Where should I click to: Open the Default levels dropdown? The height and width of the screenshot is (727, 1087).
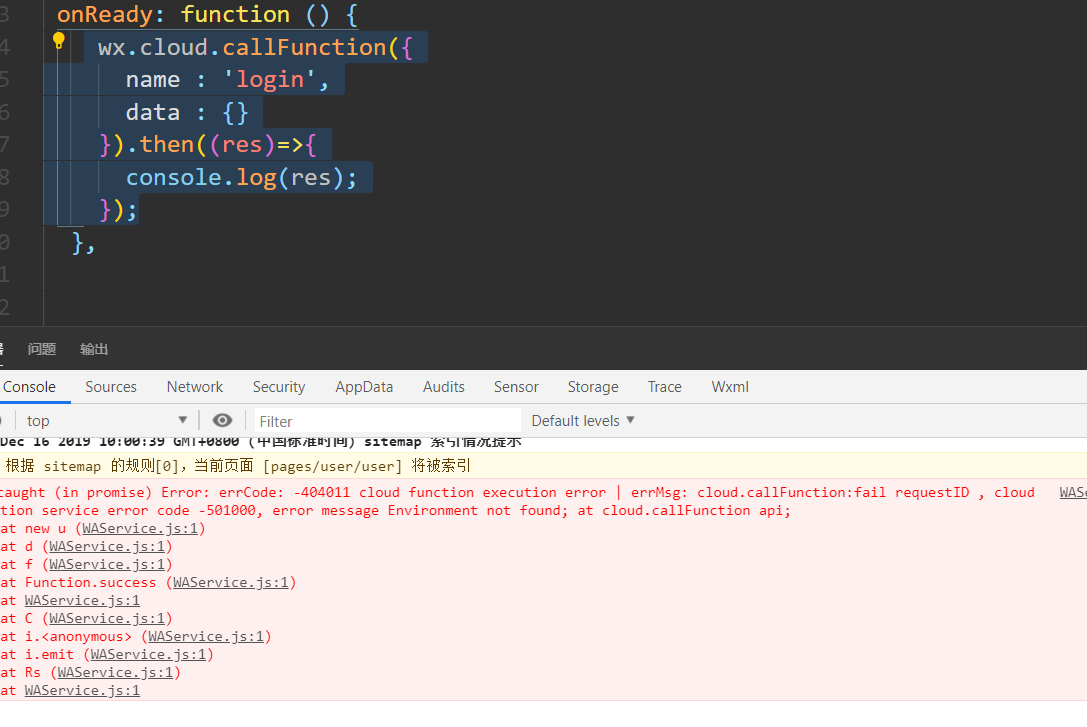[583, 421]
